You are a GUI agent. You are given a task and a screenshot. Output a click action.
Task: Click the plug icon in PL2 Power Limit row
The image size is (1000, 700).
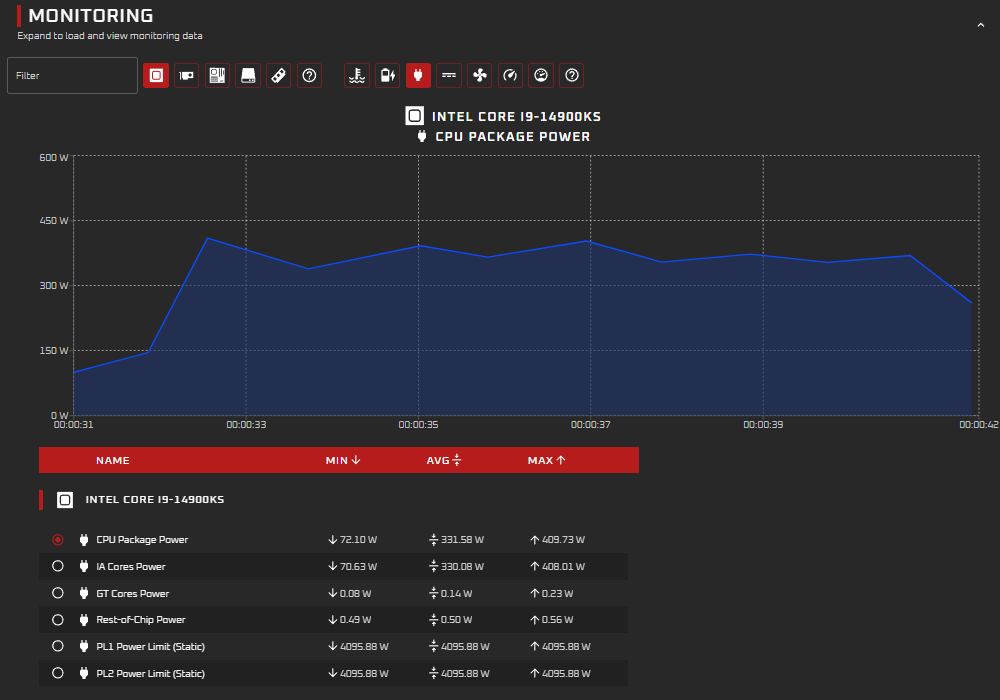tap(84, 673)
